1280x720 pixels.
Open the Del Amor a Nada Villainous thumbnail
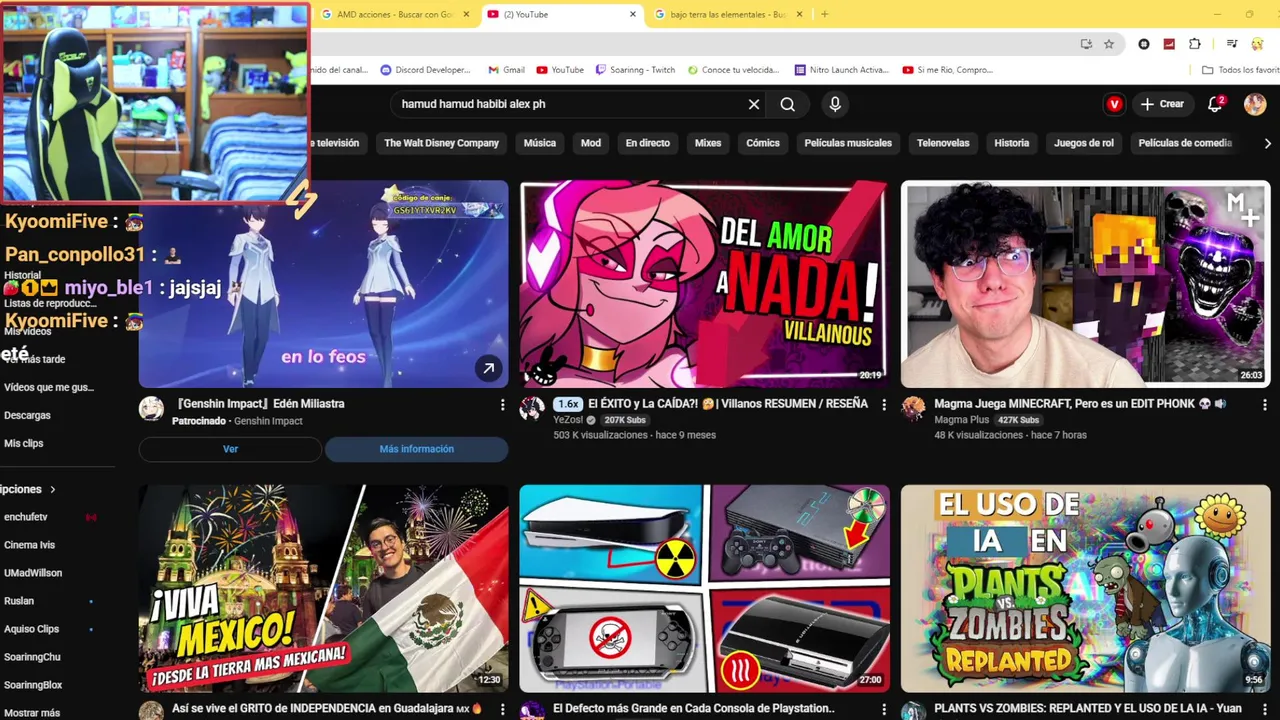coord(704,284)
